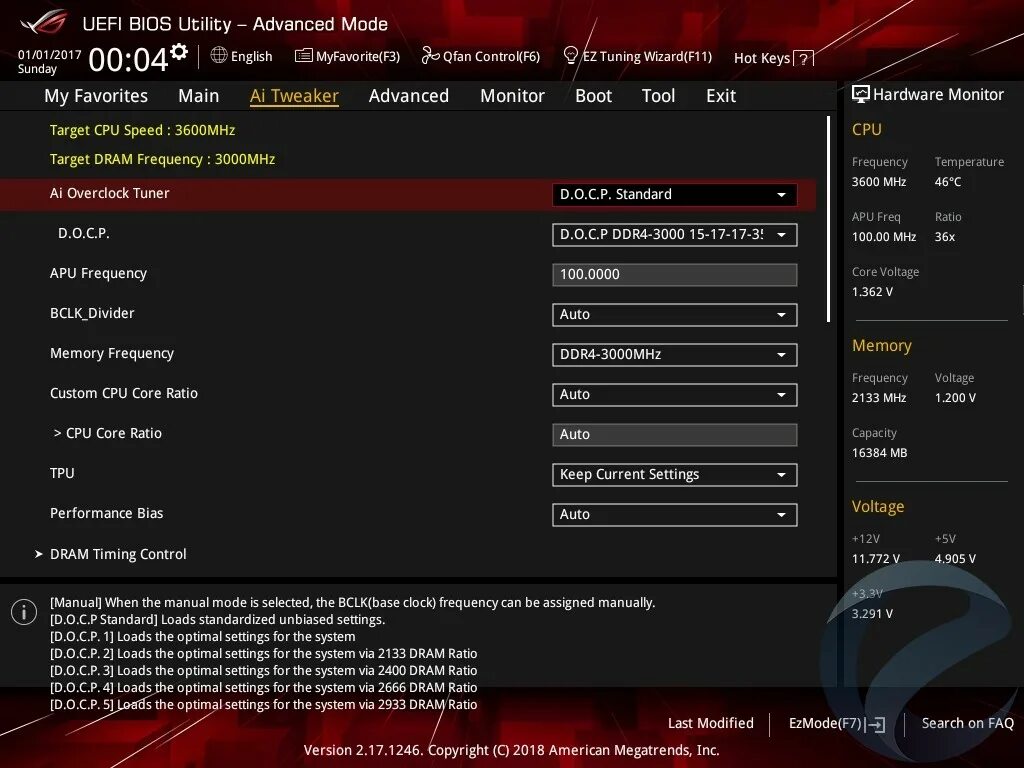The image size is (1024, 768).
Task: Open MyFavorite(F3)
Action: [347, 56]
